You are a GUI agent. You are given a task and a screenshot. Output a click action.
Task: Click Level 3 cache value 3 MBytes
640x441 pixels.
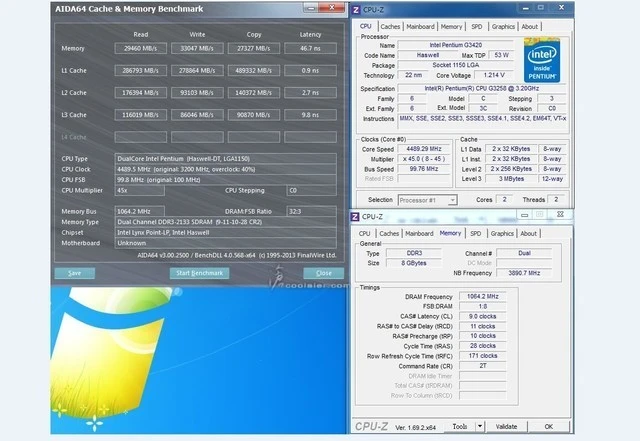(x=511, y=179)
